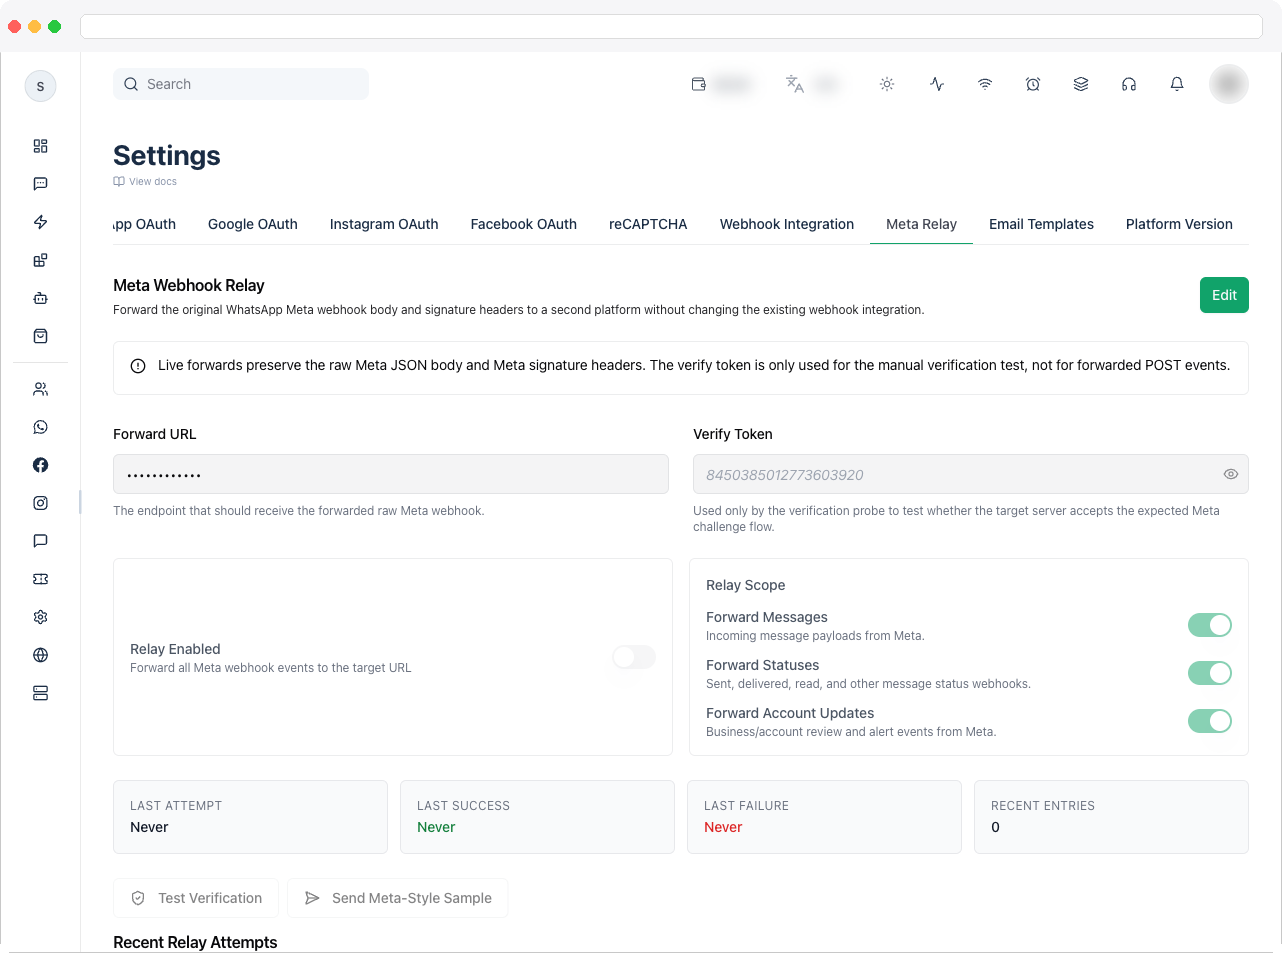
Task: Click the language translate icon
Action: point(795,84)
